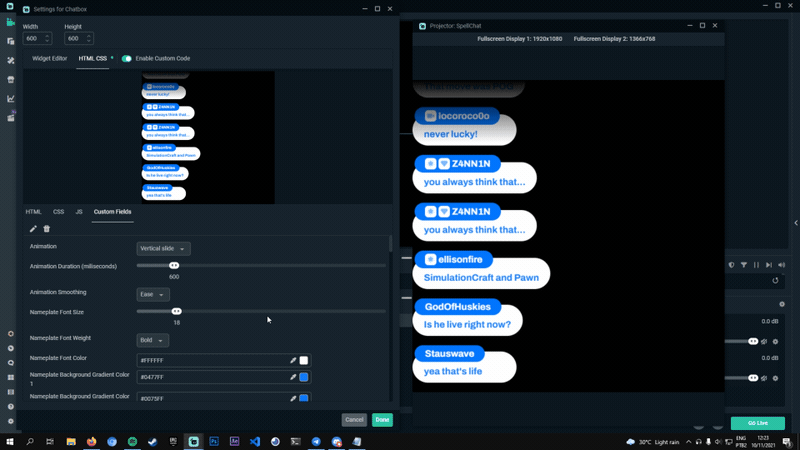Open Animation Smoothing dropdown showing Ease
The image size is (800, 450).
tap(153, 294)
